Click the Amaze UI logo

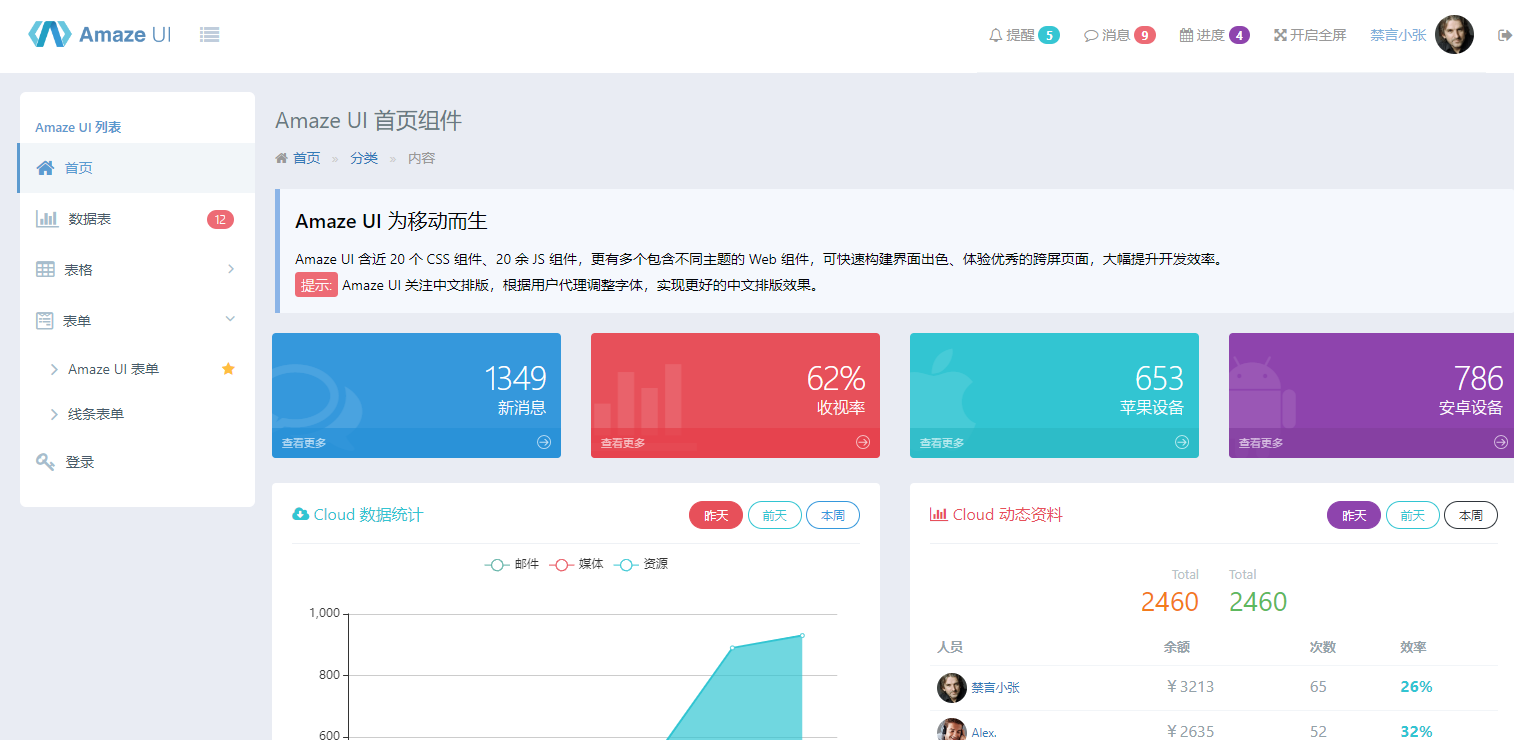click(100, 34)
